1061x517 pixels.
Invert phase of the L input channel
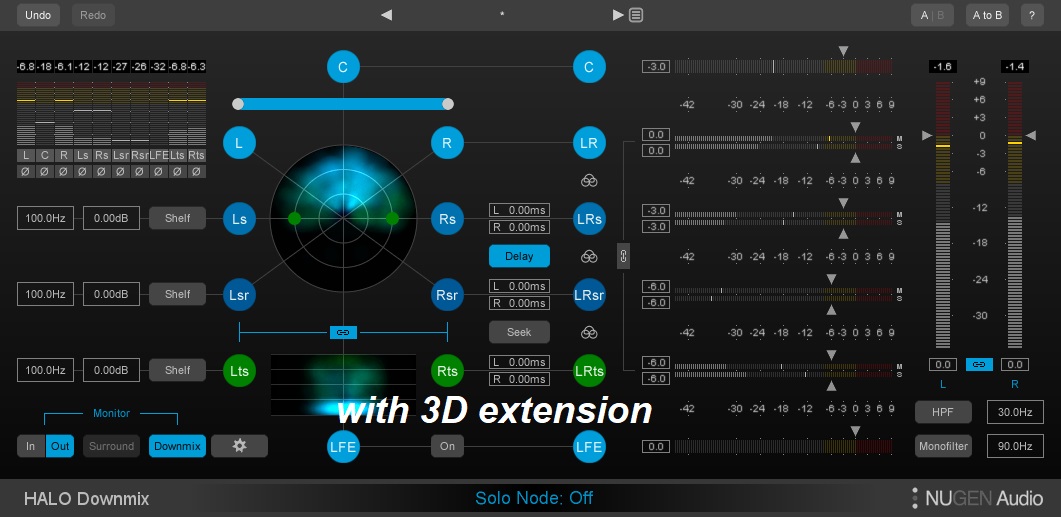click(x=26, y=171)
